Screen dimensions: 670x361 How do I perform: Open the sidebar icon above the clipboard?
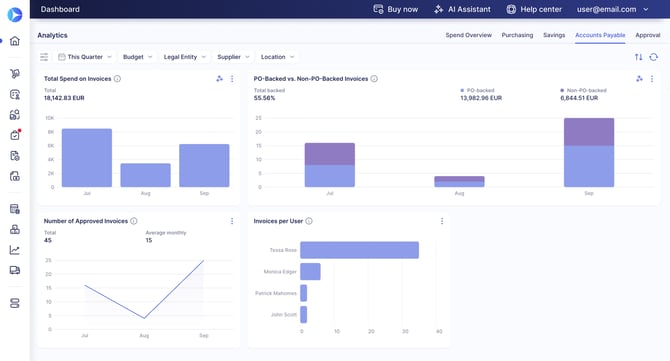(15, 114)
